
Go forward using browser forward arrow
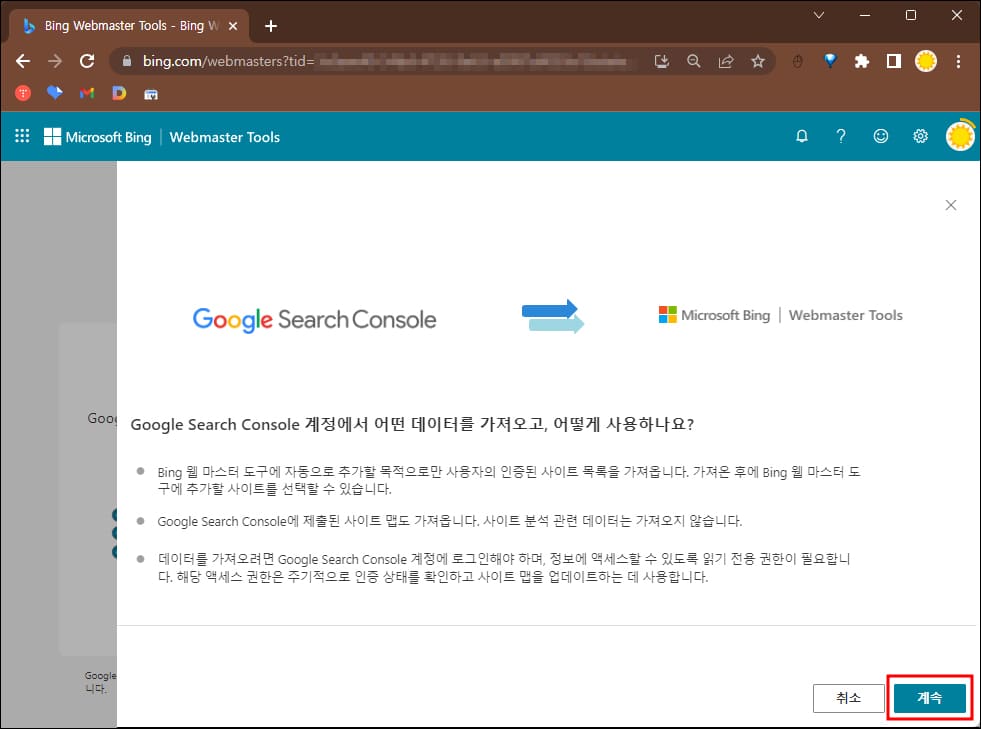tap(55, 61)
